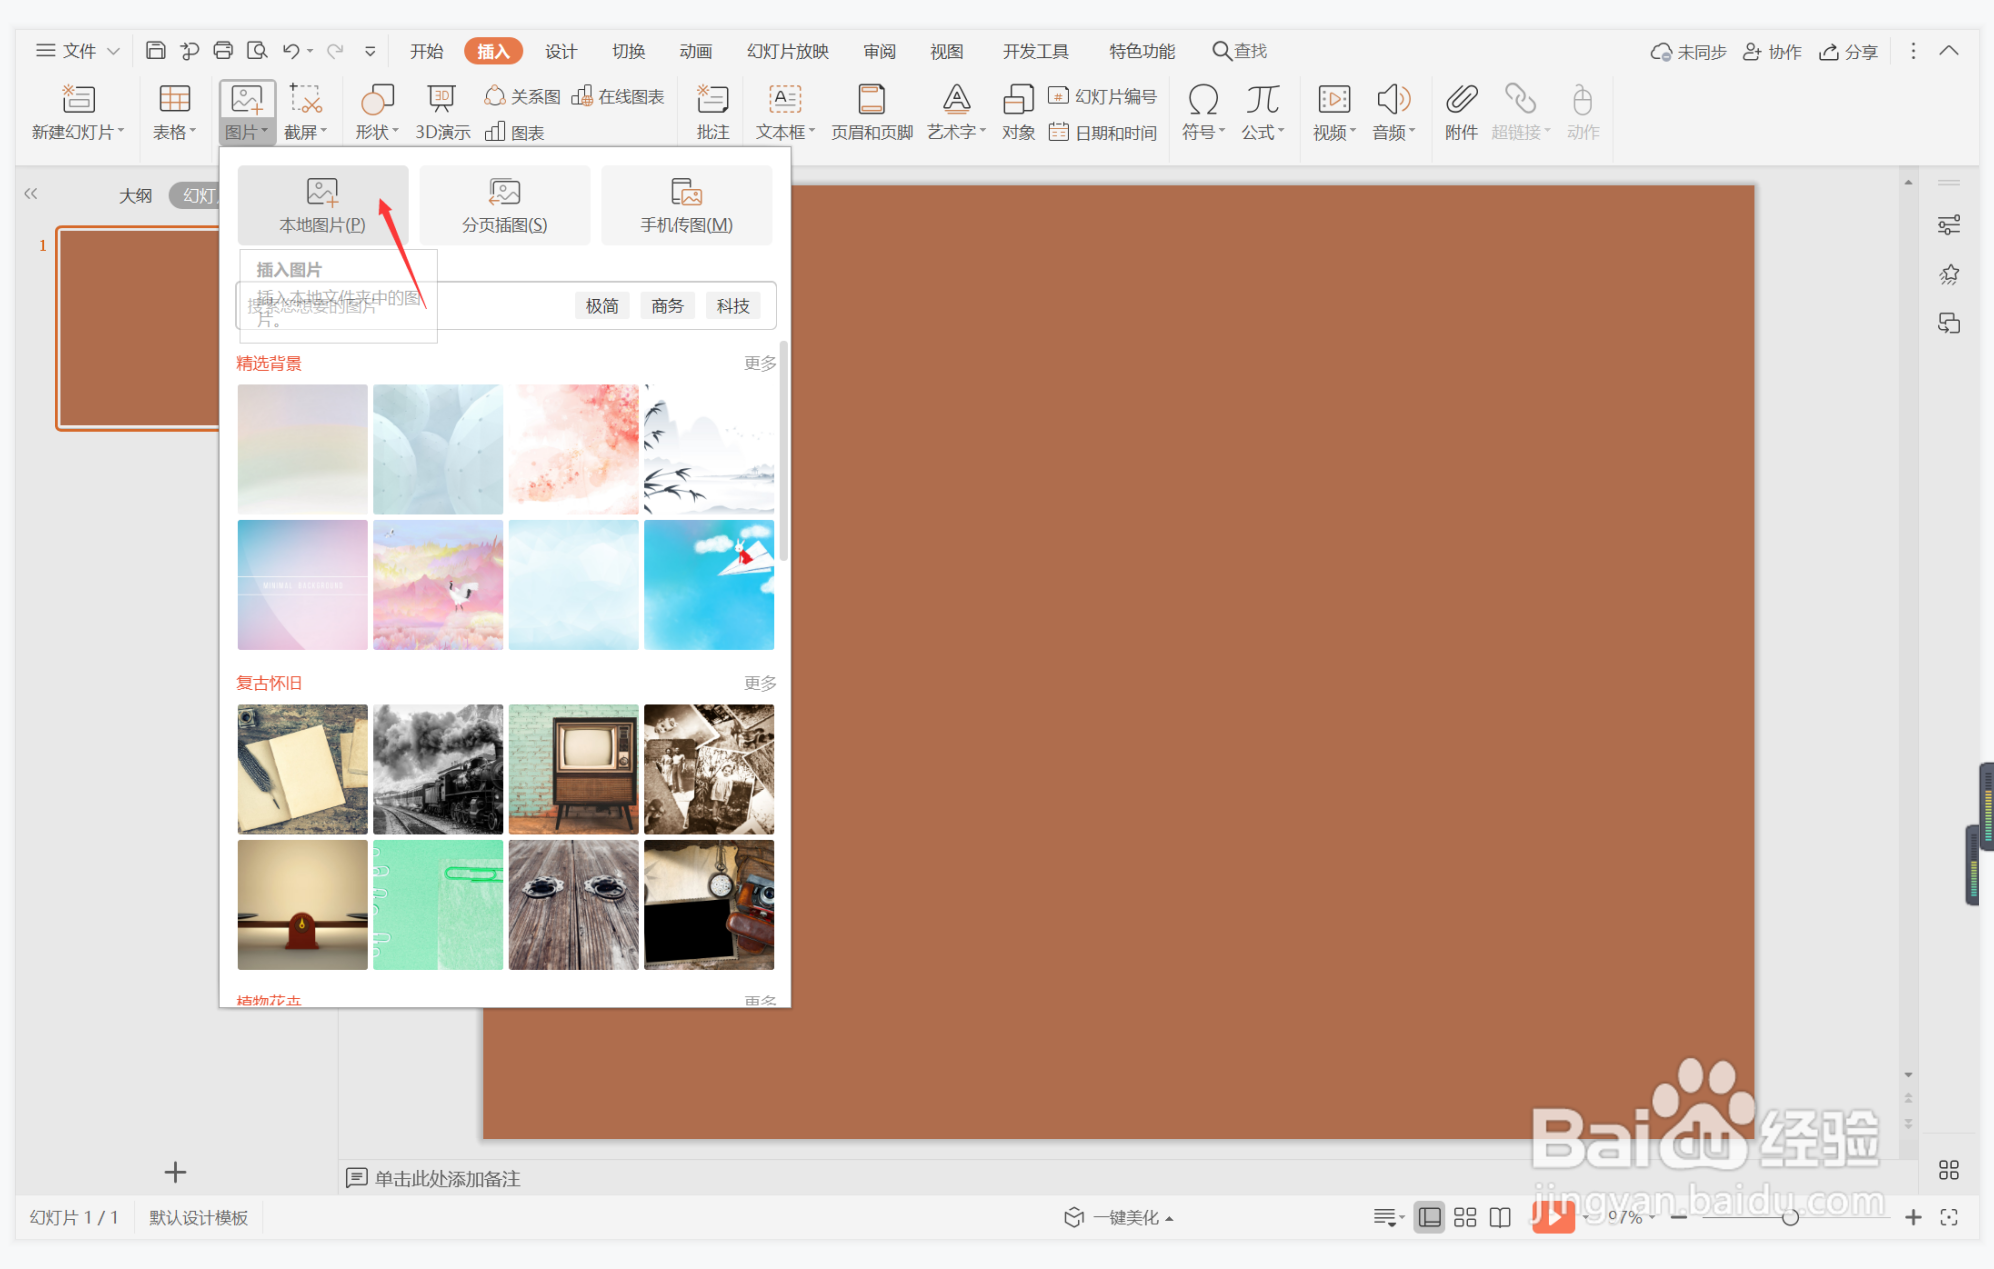Click the zoom slider handle
This screenshot has width=1994, height=1269.
[x=1790, y=1217]
